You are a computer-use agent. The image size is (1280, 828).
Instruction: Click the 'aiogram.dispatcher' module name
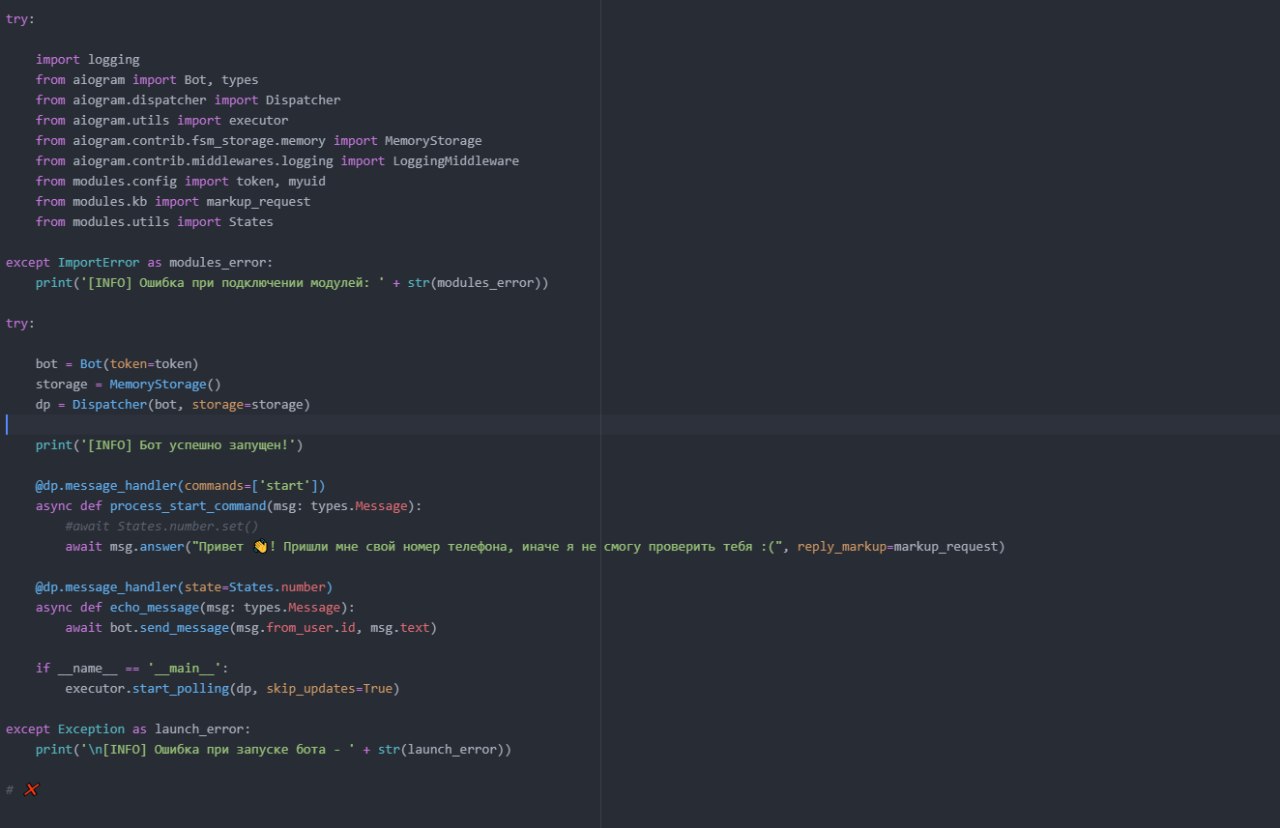[x=139, y=100]
